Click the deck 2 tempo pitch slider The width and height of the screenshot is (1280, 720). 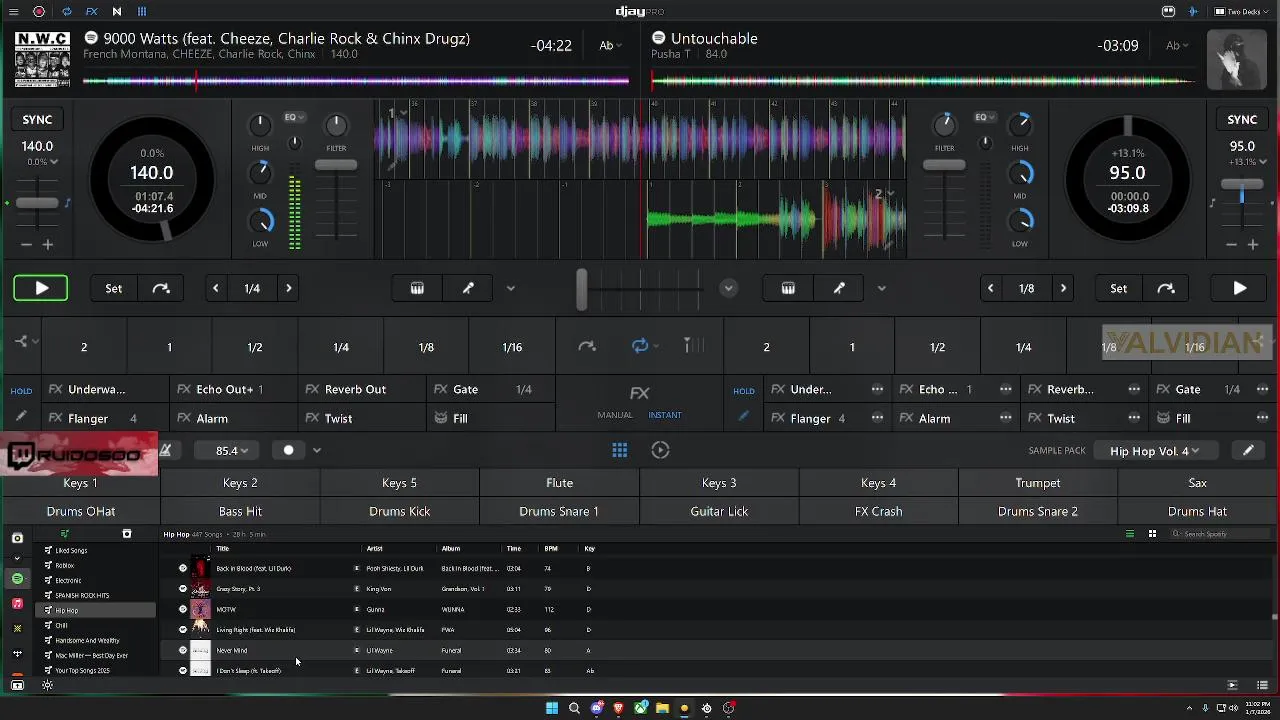click(1242, 184)
